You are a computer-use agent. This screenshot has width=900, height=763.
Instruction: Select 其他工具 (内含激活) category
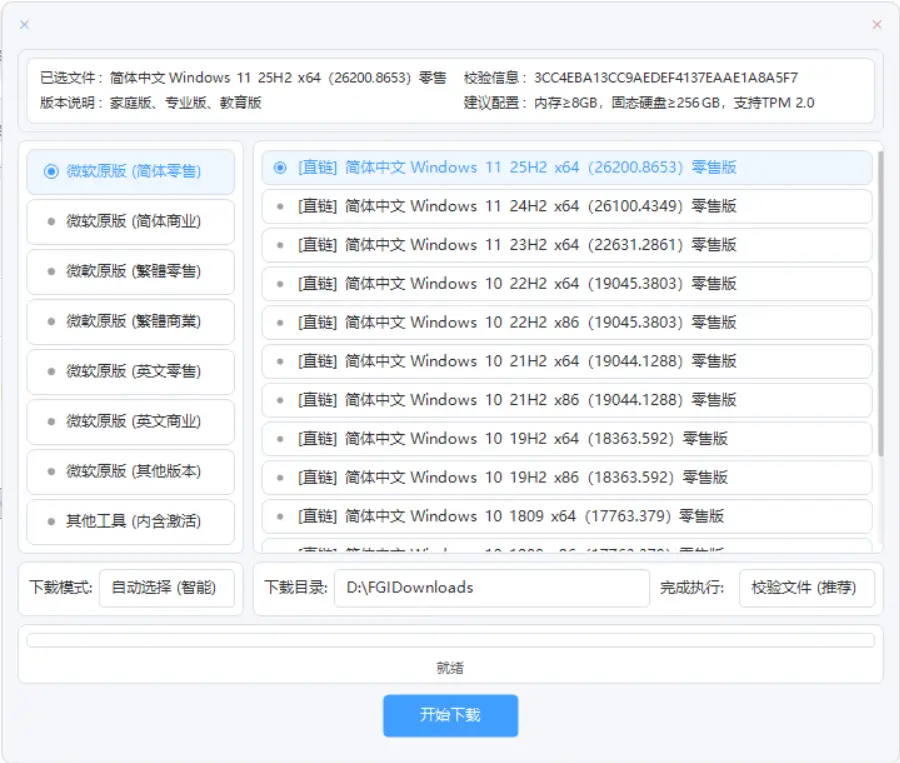pos(131,521)
